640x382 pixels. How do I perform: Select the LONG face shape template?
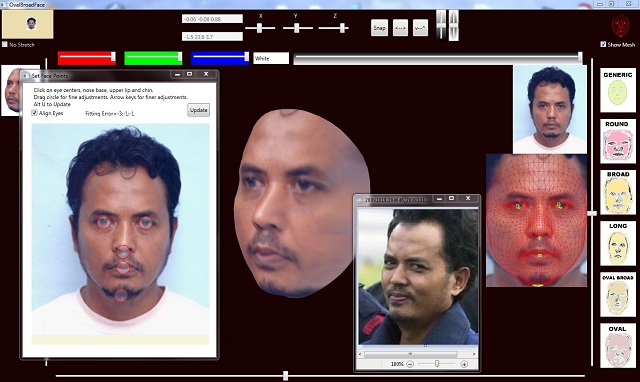pyautogui.click(x=618, y=243)
